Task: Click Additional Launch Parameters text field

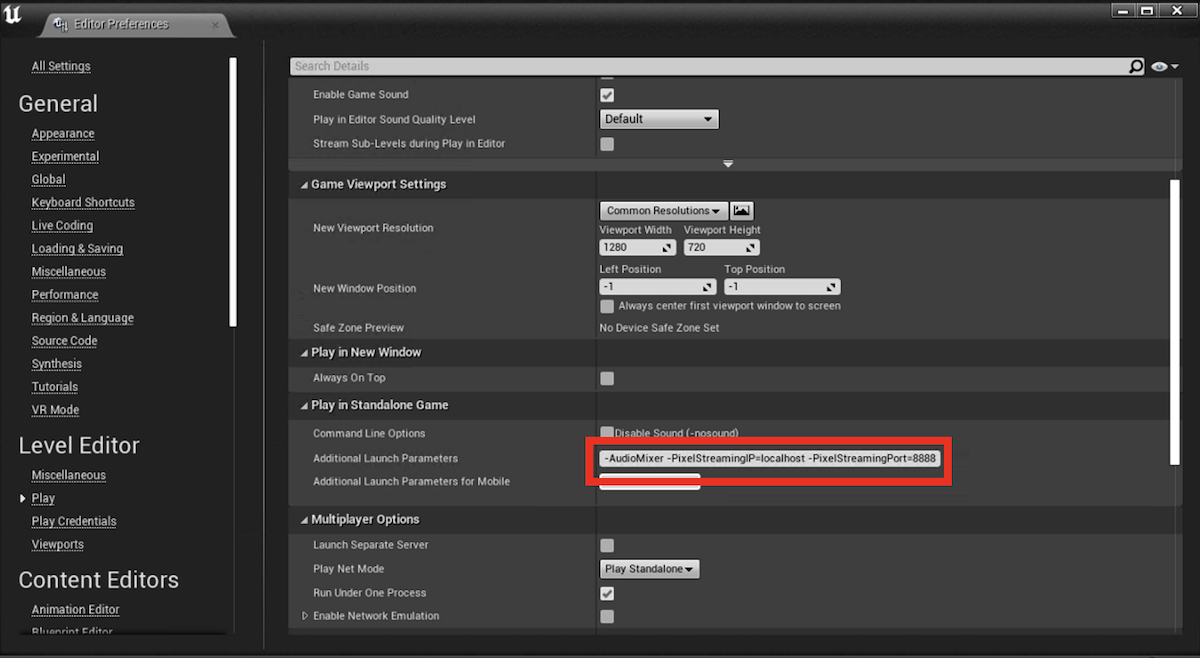Action: tap(769, 458)
